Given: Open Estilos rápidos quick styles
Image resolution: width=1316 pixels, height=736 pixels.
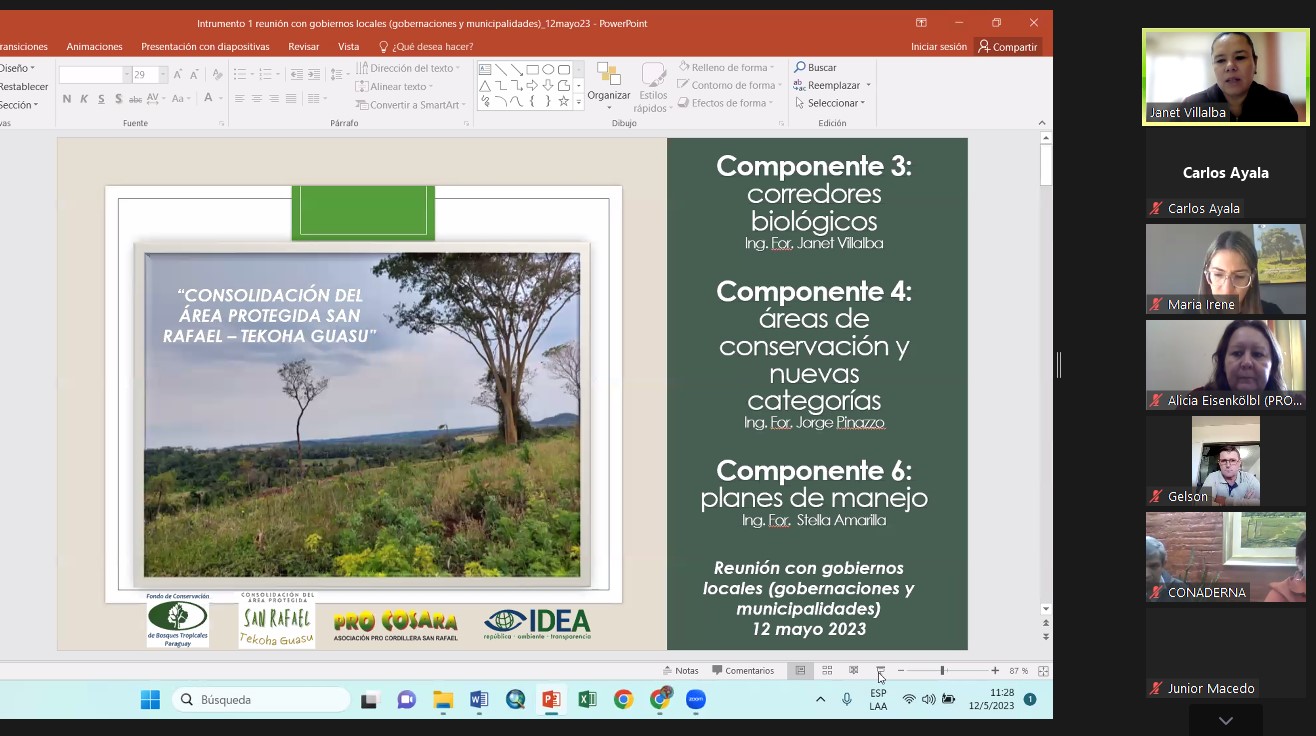Looking at the screenshot, I should (x=653, y=87).
